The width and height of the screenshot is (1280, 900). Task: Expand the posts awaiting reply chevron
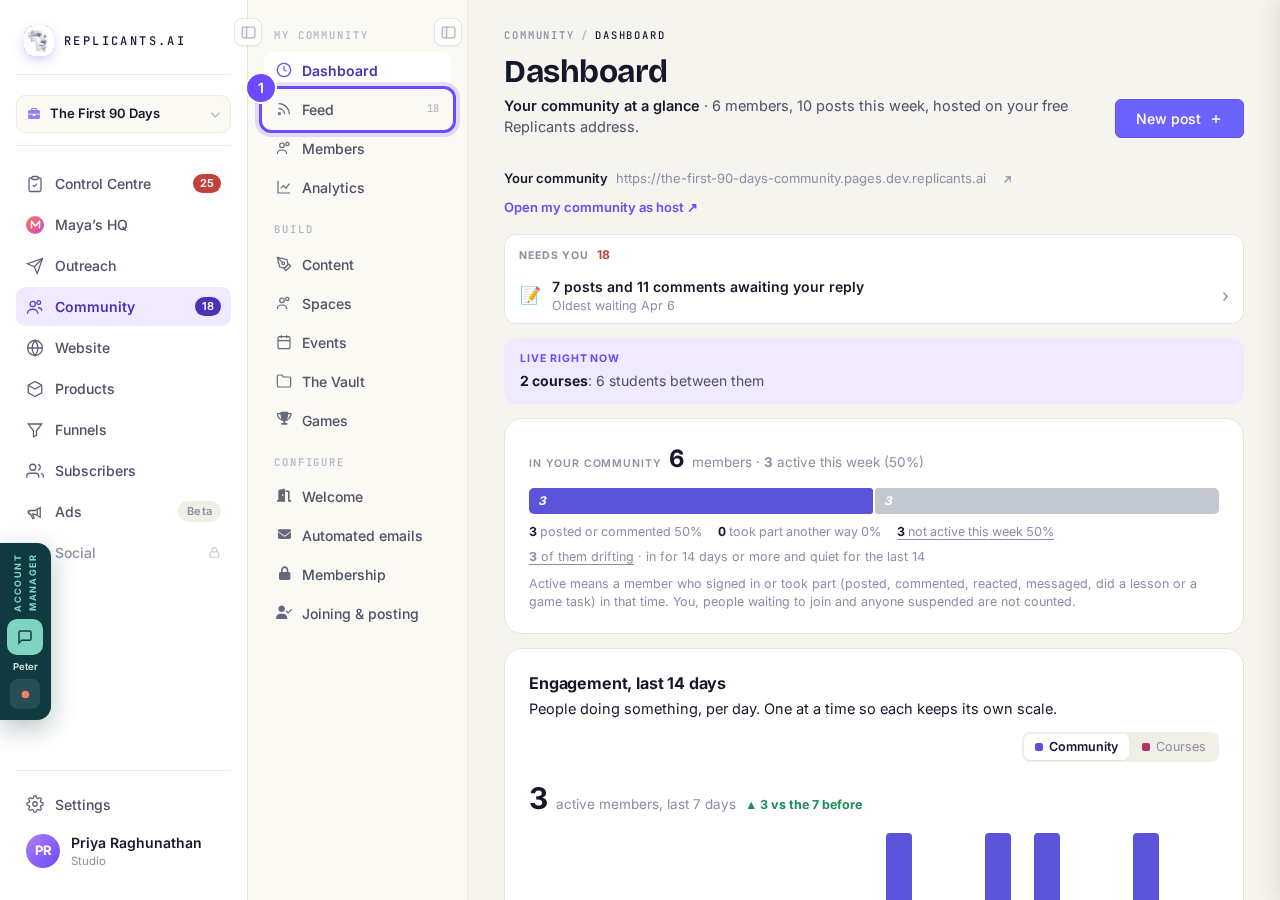[1225, 297]
